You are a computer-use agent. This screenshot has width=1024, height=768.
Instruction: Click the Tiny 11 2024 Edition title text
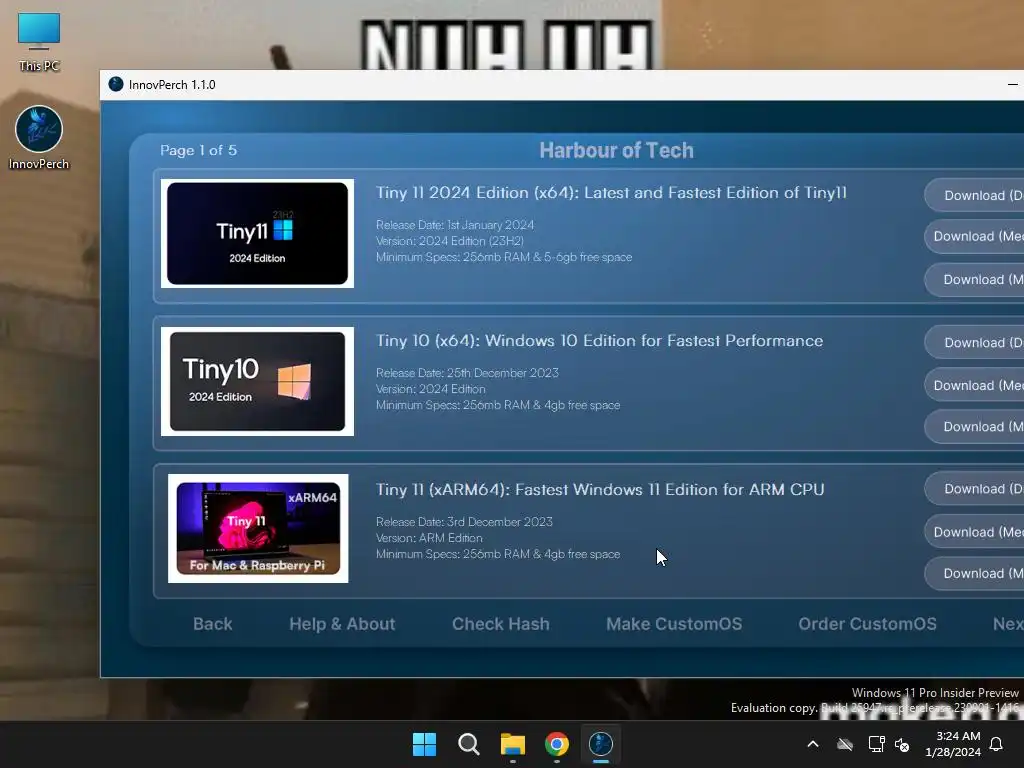611,193
